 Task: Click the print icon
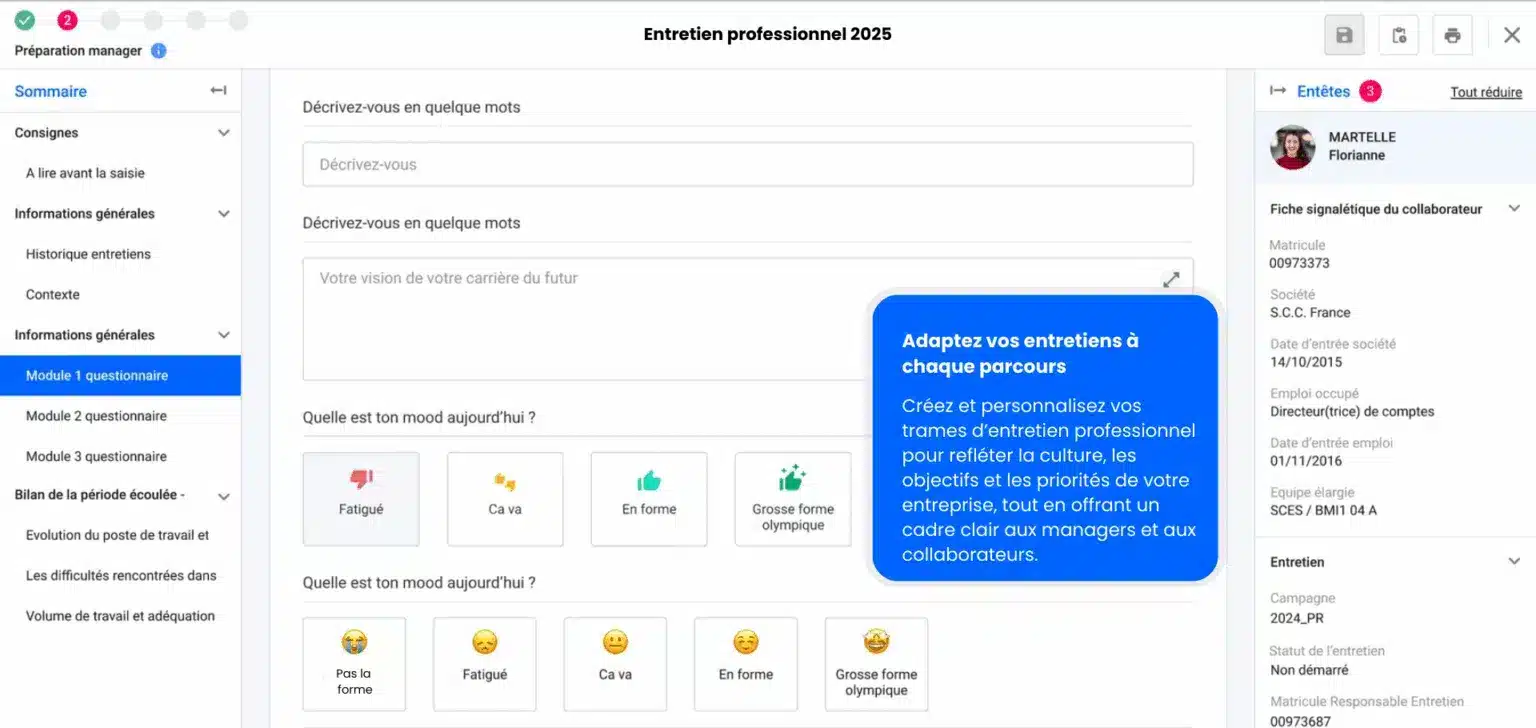point(1452,35)
